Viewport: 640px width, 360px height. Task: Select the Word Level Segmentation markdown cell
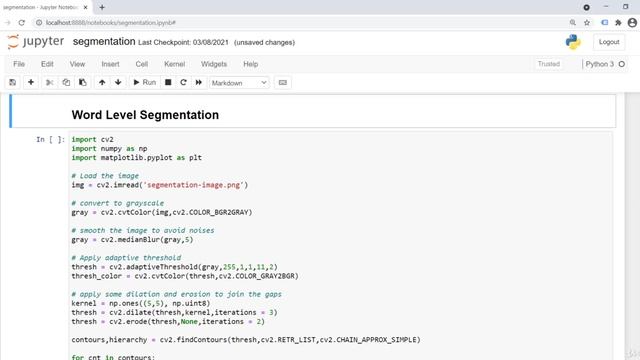(x=312, y=111)
